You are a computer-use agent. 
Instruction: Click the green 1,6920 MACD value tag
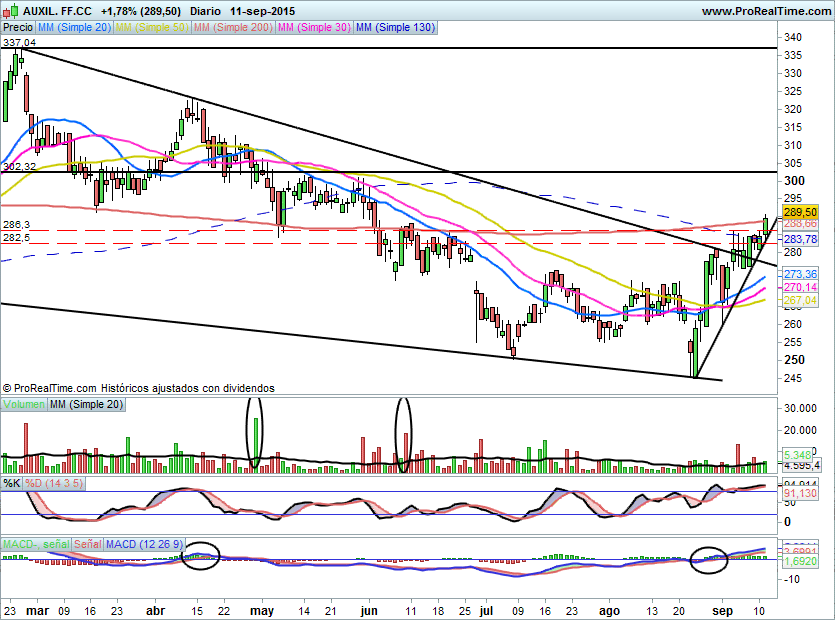pyautogui.click(x=802, y=562)
